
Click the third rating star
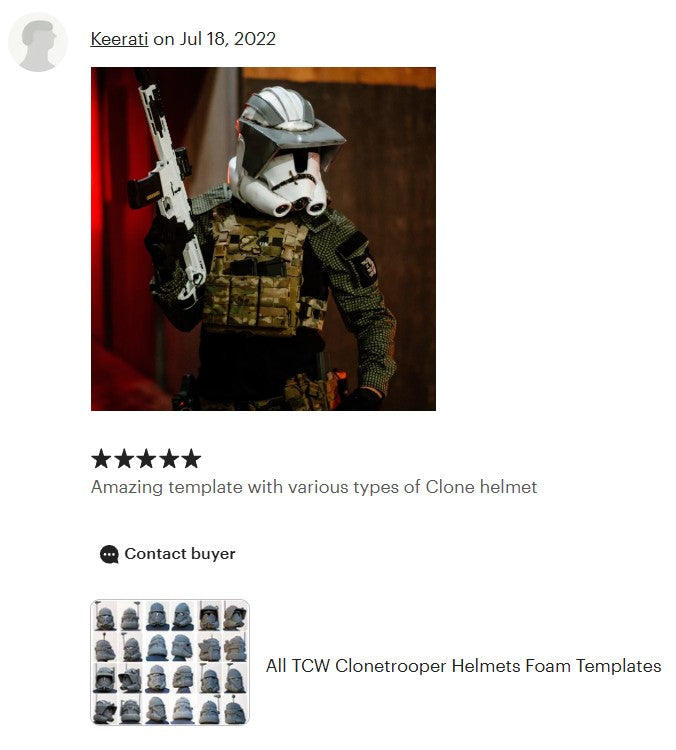pos(146,458)
